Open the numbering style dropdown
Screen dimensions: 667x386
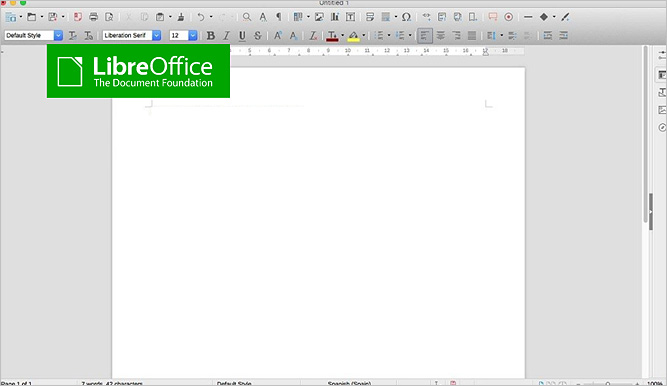(410, 36)
